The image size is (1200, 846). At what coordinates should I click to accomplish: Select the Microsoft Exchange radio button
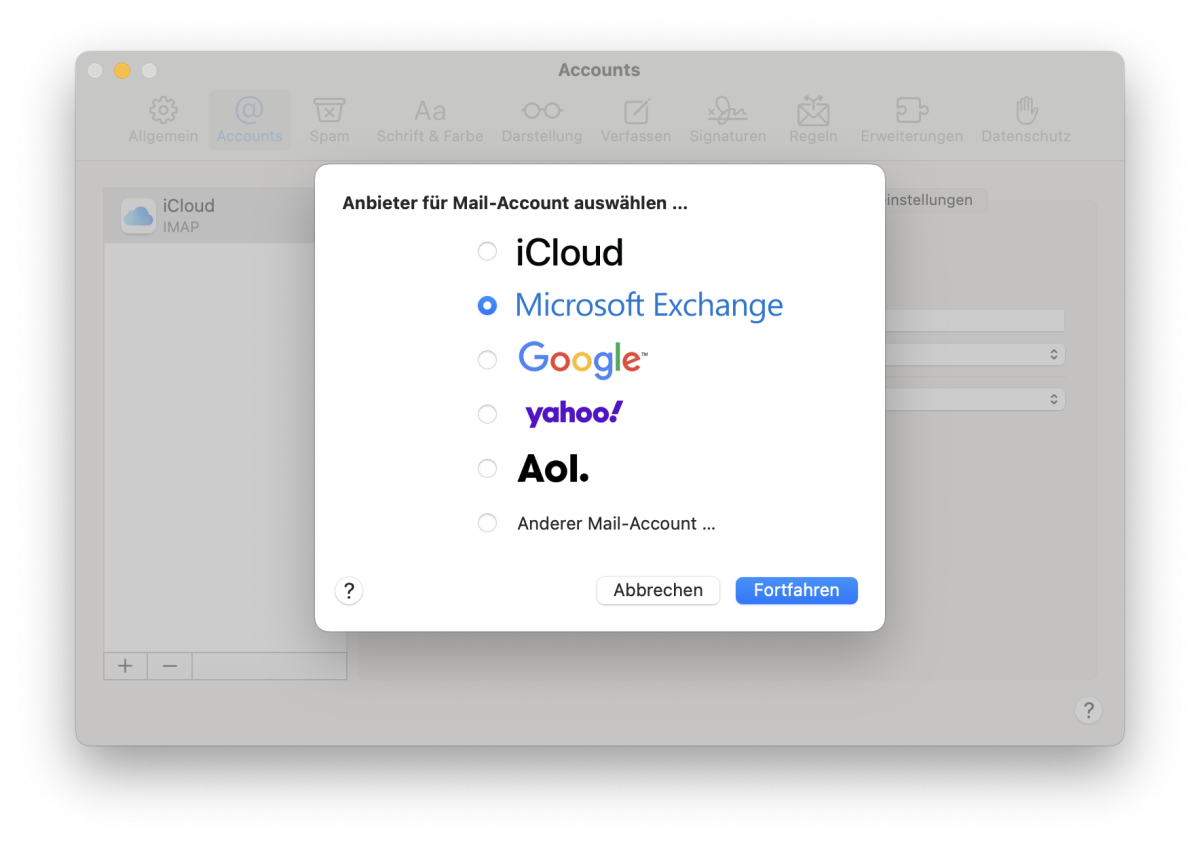(x=487, y=306)
